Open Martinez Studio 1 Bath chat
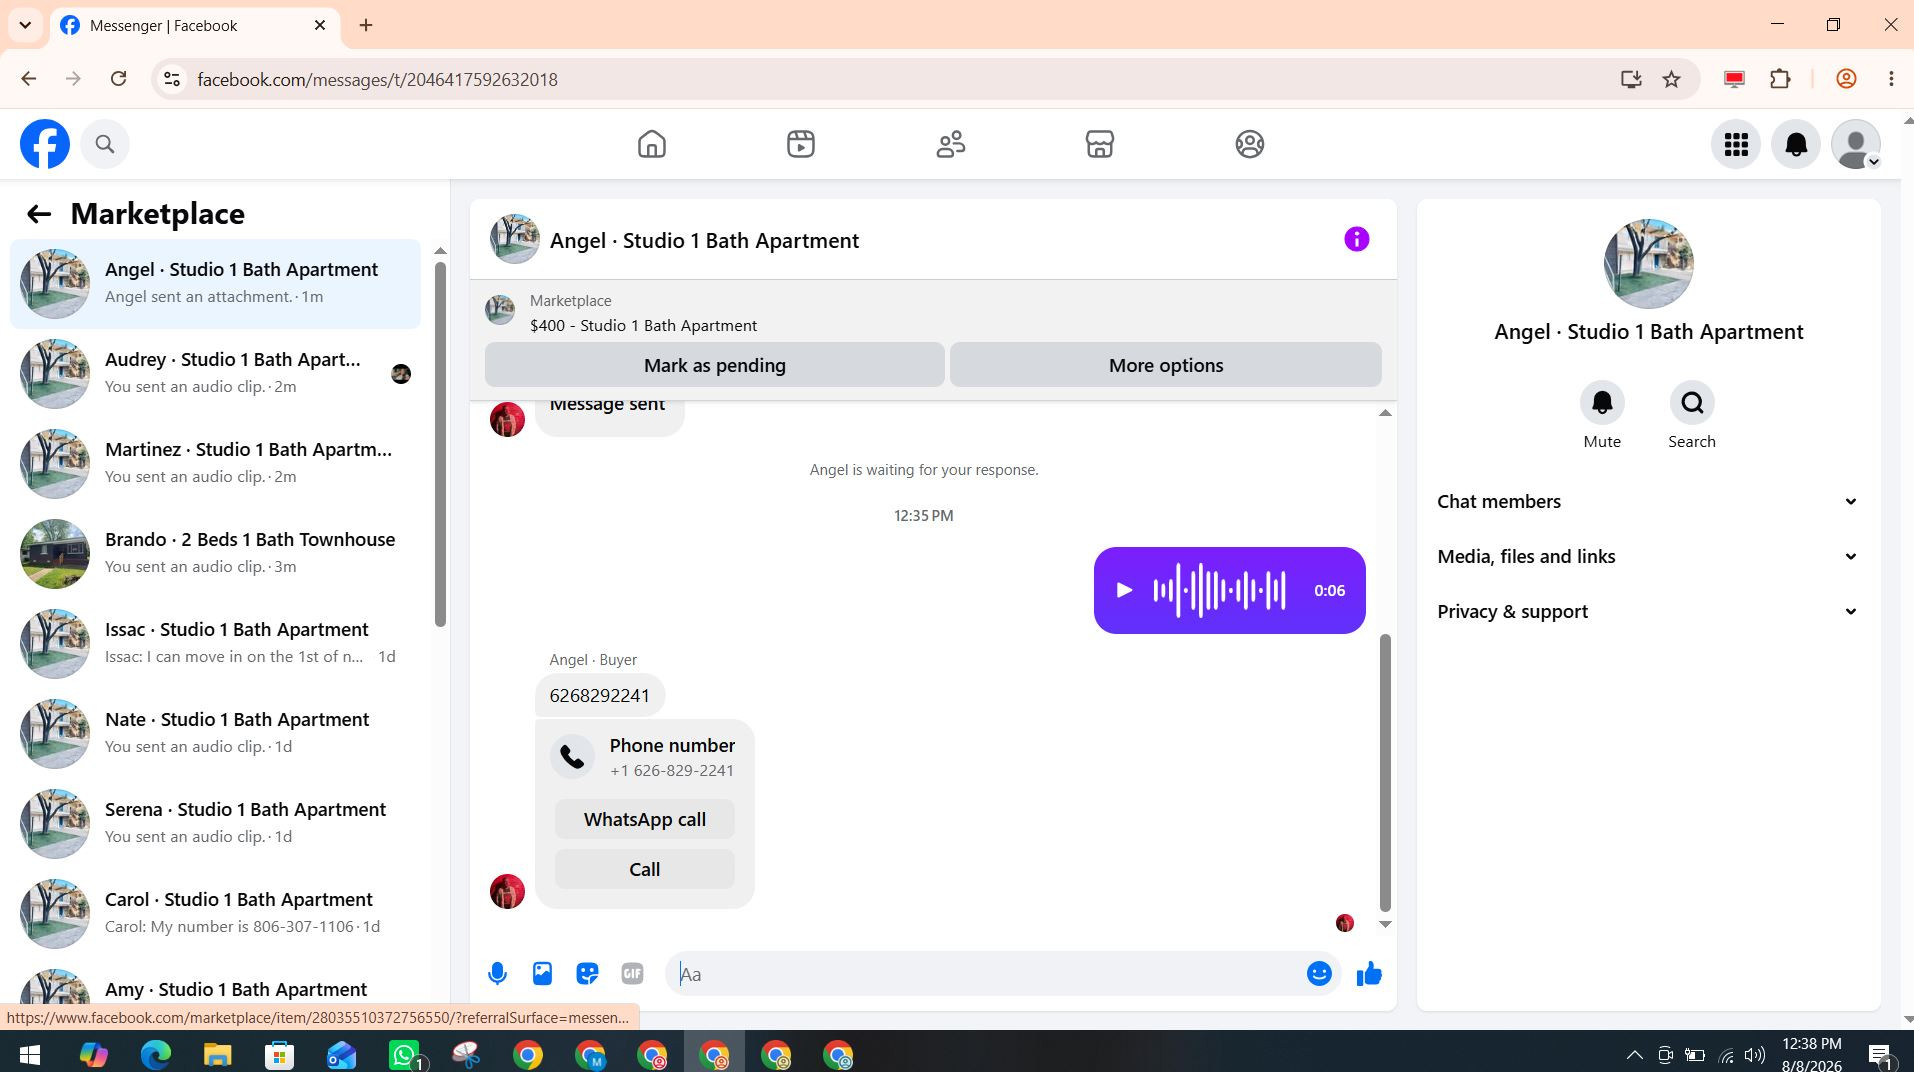Screen dimensions: 1914x1072 pos(215,464)
